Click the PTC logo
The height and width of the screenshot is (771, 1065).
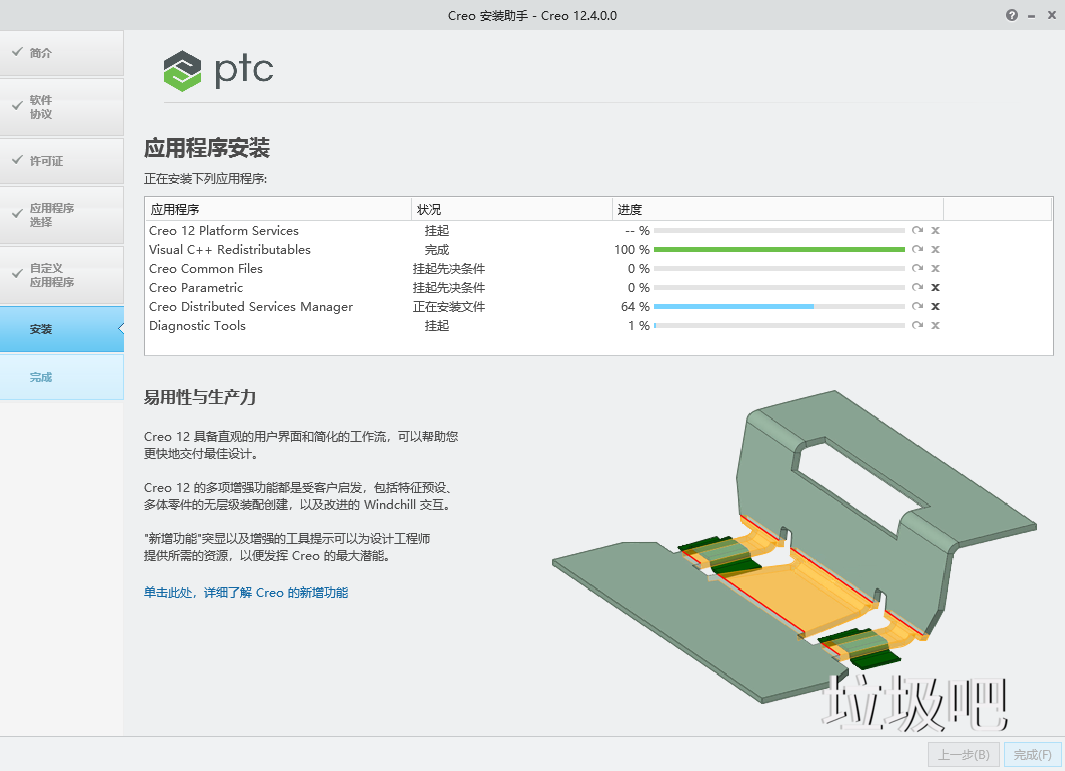pos(218,70)
